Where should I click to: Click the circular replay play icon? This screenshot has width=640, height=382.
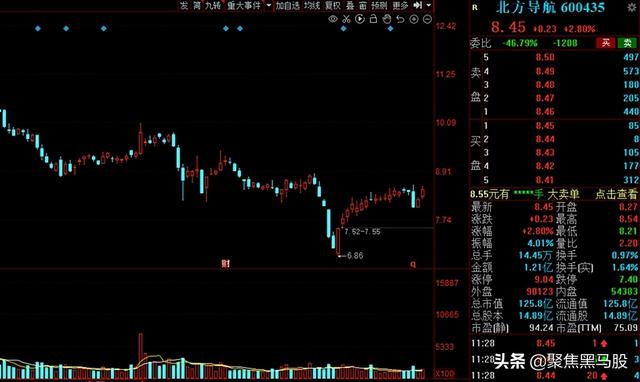360,19
